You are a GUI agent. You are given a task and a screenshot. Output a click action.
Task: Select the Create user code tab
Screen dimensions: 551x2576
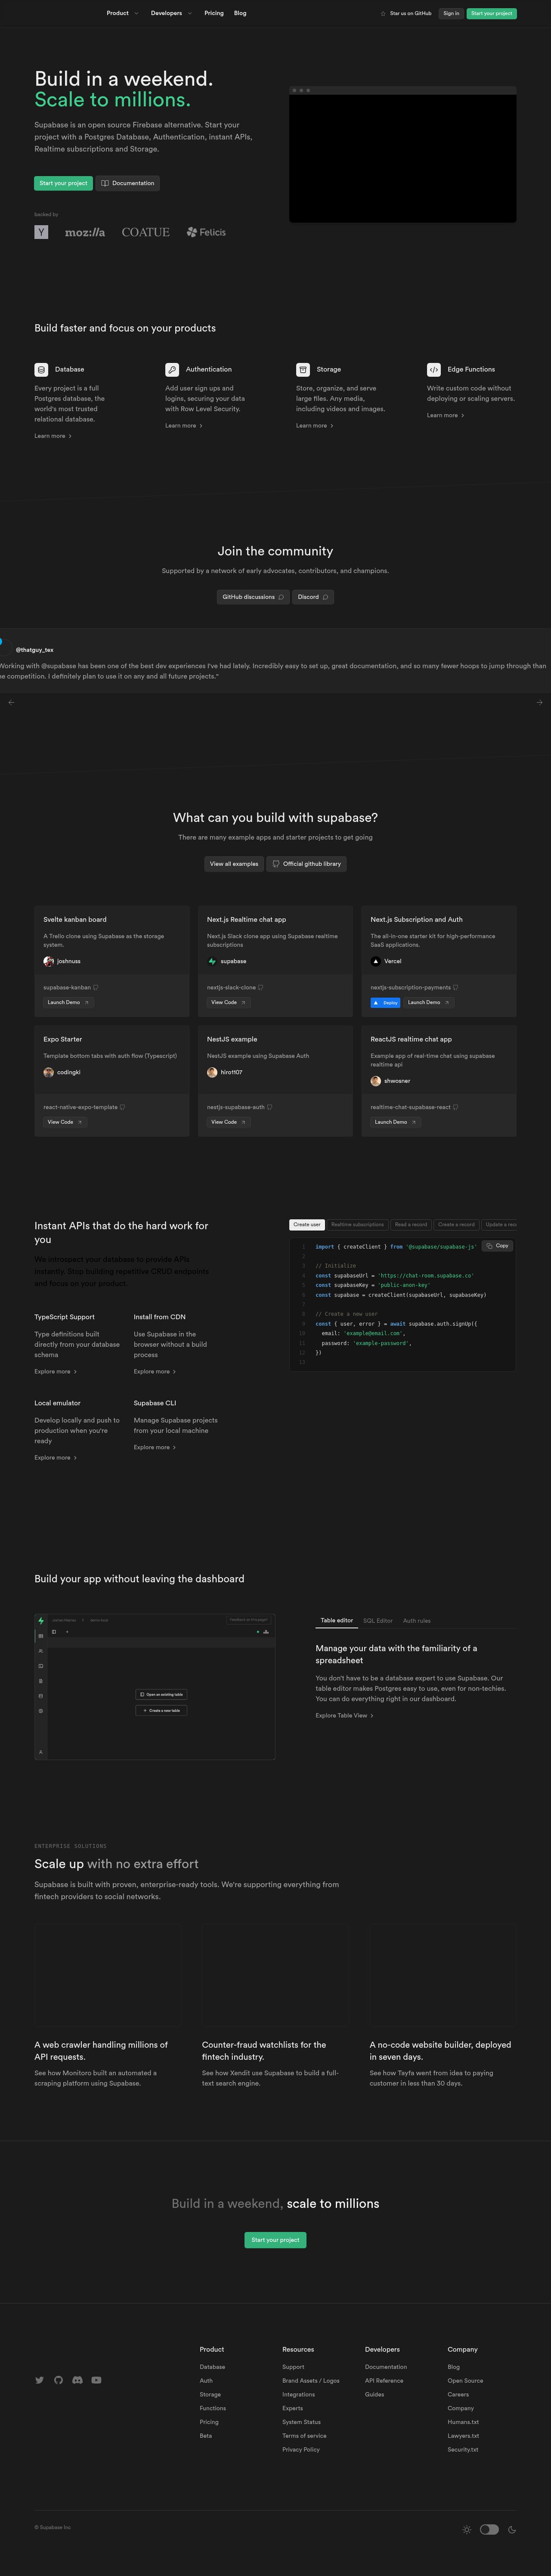tap(307, 1224)
